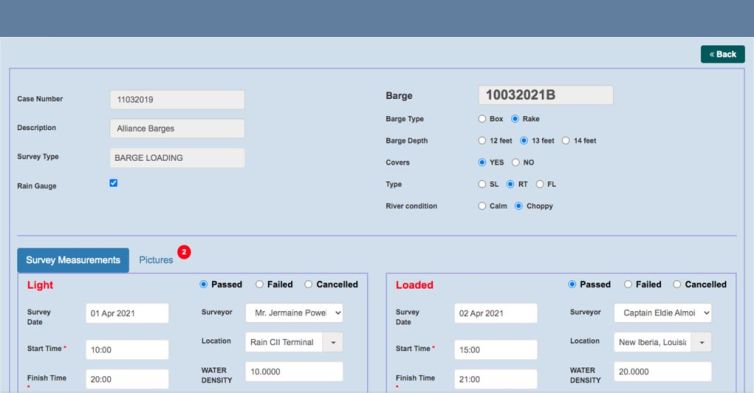This screenshot has height=393, width=754.
Task: Choose 14 feet barge depth
Action: tap(566, 140)
